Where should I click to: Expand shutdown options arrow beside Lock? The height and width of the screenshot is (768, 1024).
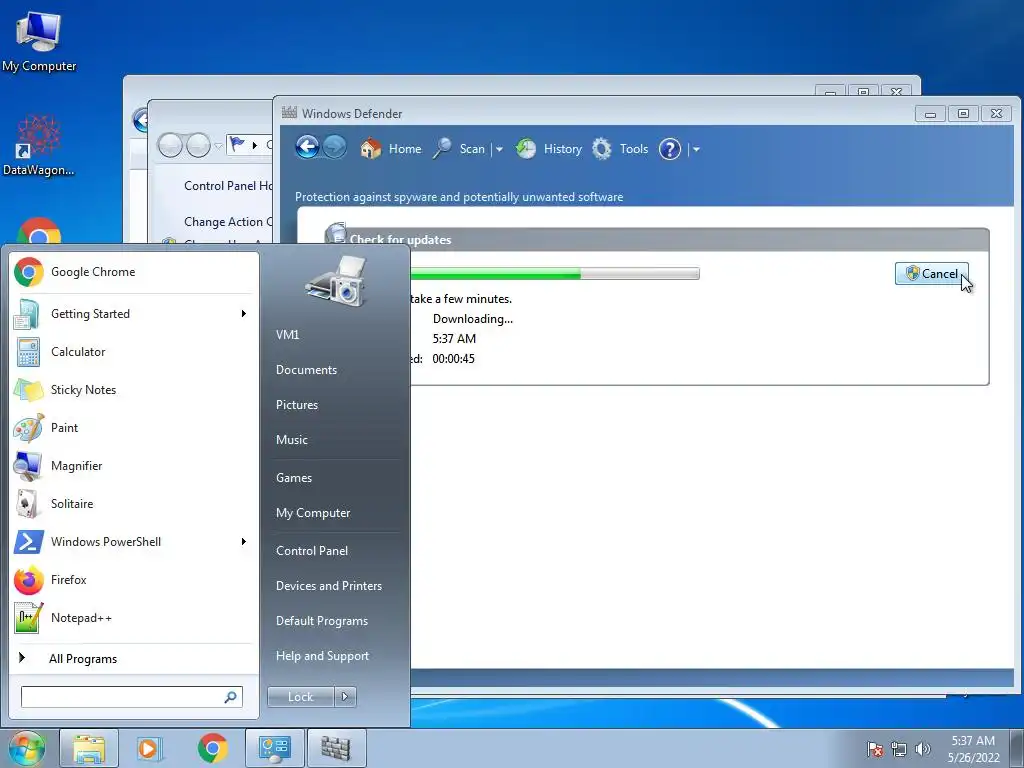pyautogui.click(x=345, y=697)
